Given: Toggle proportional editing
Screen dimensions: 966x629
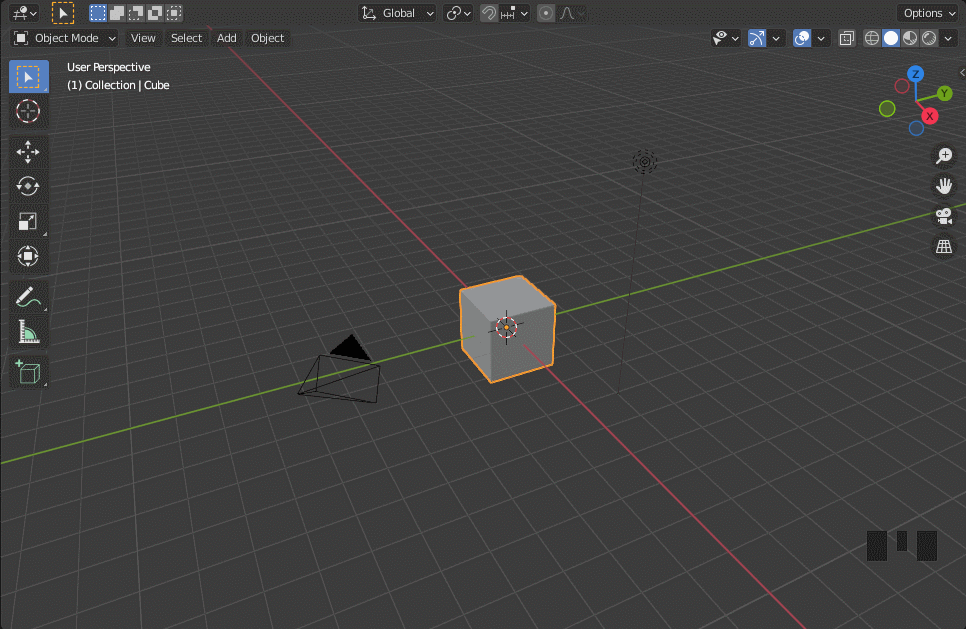Looking at the screenshot, I should click(x=546, y=13).
